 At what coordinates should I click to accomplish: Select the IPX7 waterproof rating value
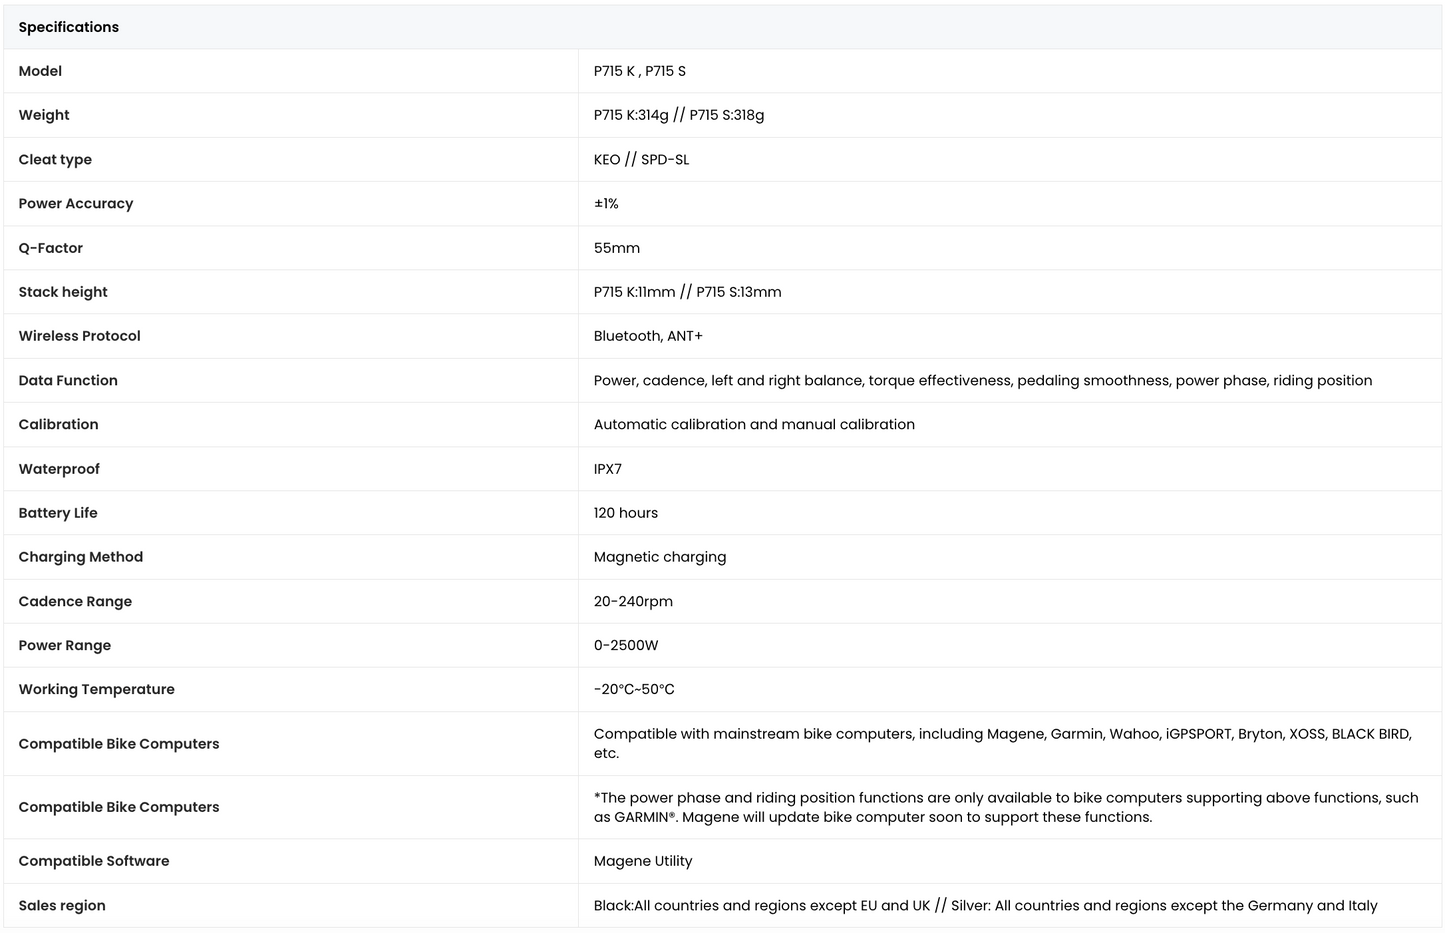coord(607,469)
